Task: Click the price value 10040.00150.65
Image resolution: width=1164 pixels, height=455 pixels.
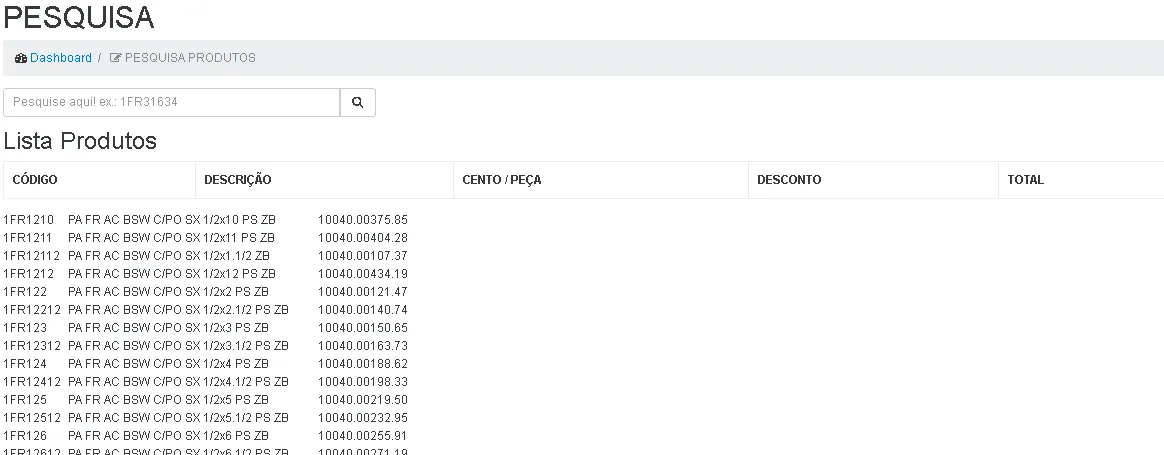Action: (x=362, y=328)
